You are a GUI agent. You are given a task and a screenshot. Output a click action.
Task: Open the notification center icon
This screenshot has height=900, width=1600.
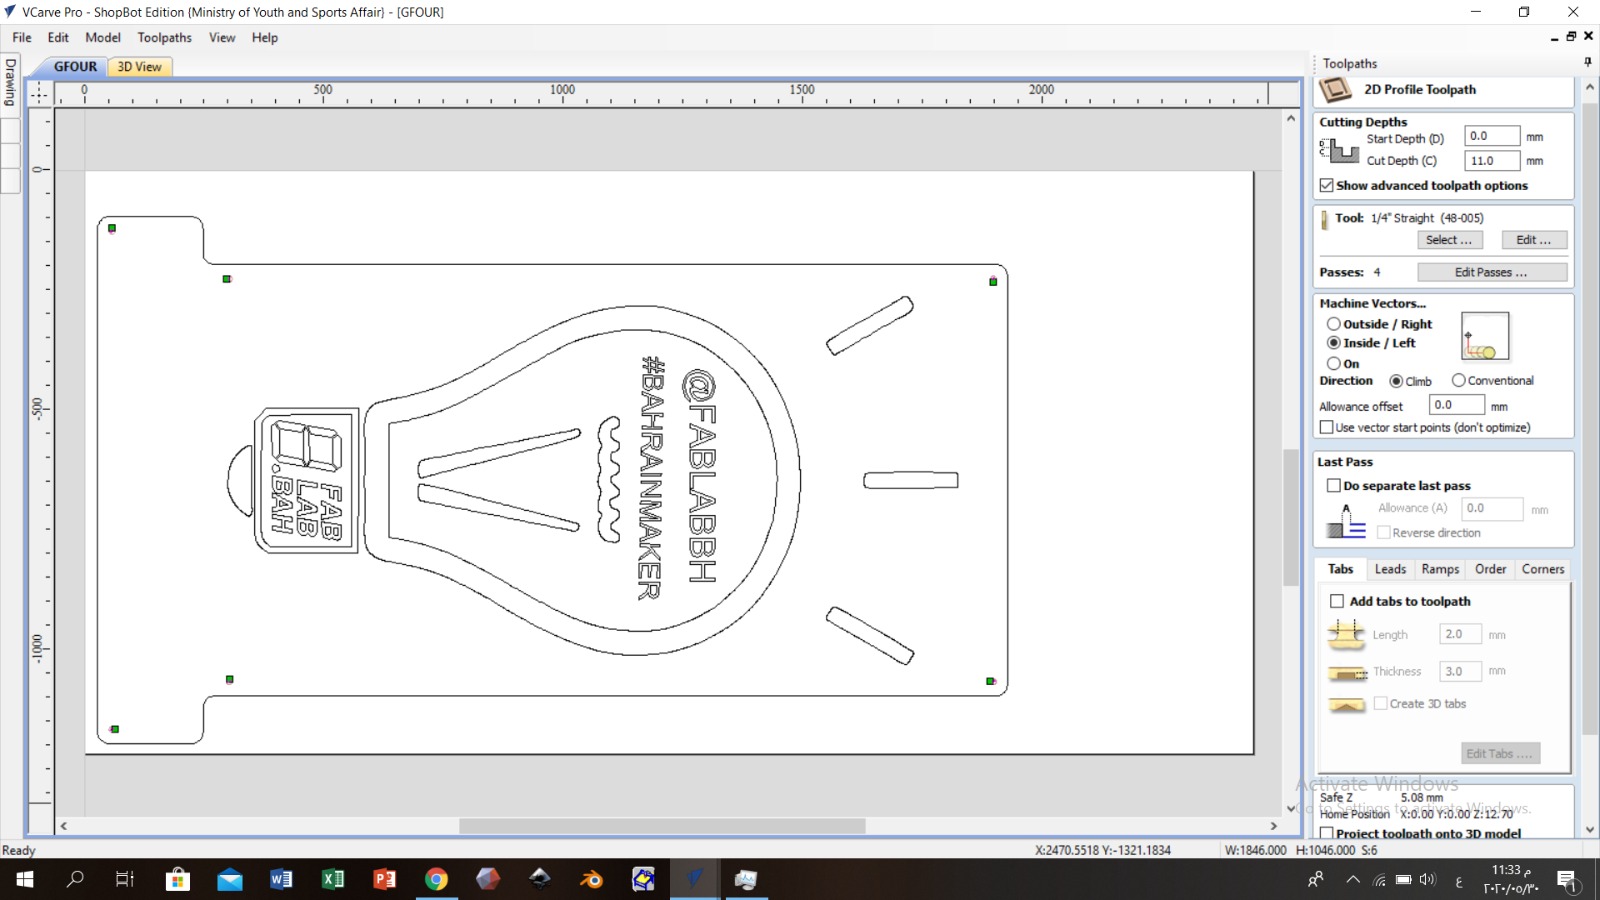click(1567, 880)
